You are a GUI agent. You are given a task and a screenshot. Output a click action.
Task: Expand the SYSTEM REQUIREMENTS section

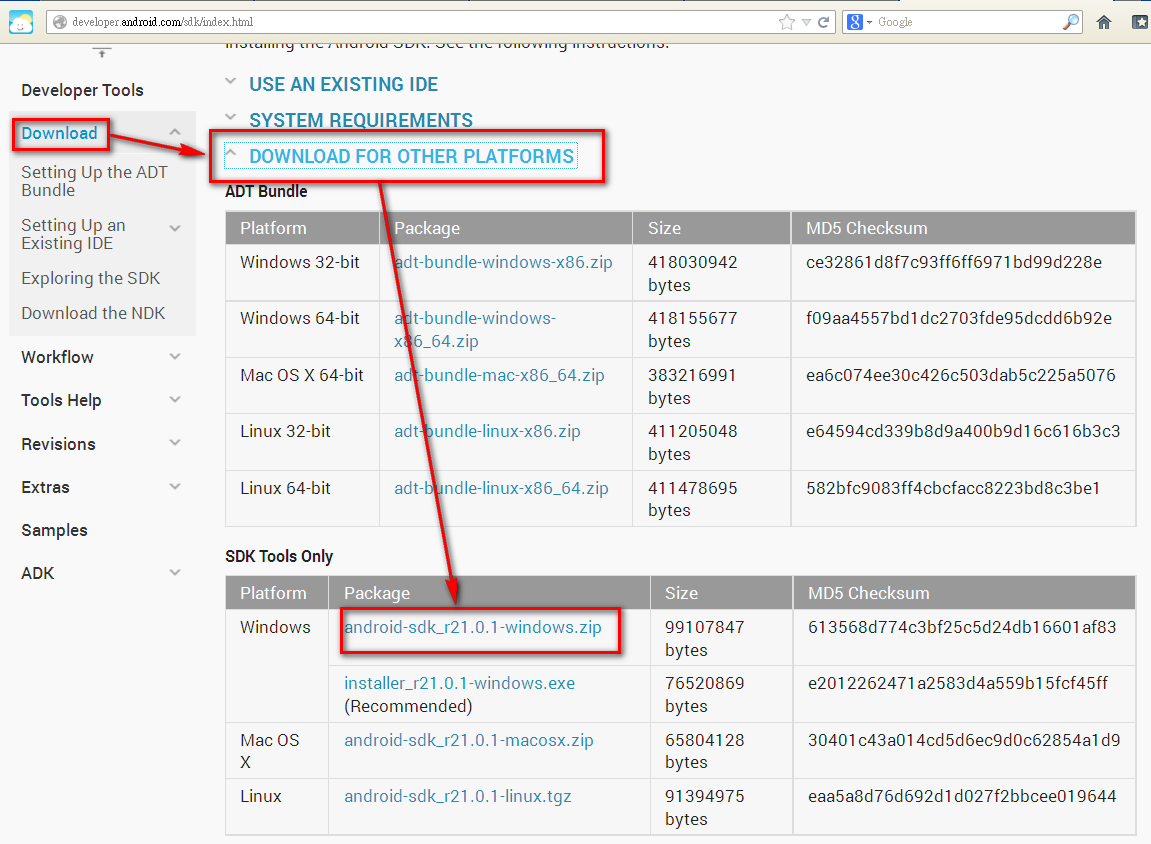coord(360,120)
